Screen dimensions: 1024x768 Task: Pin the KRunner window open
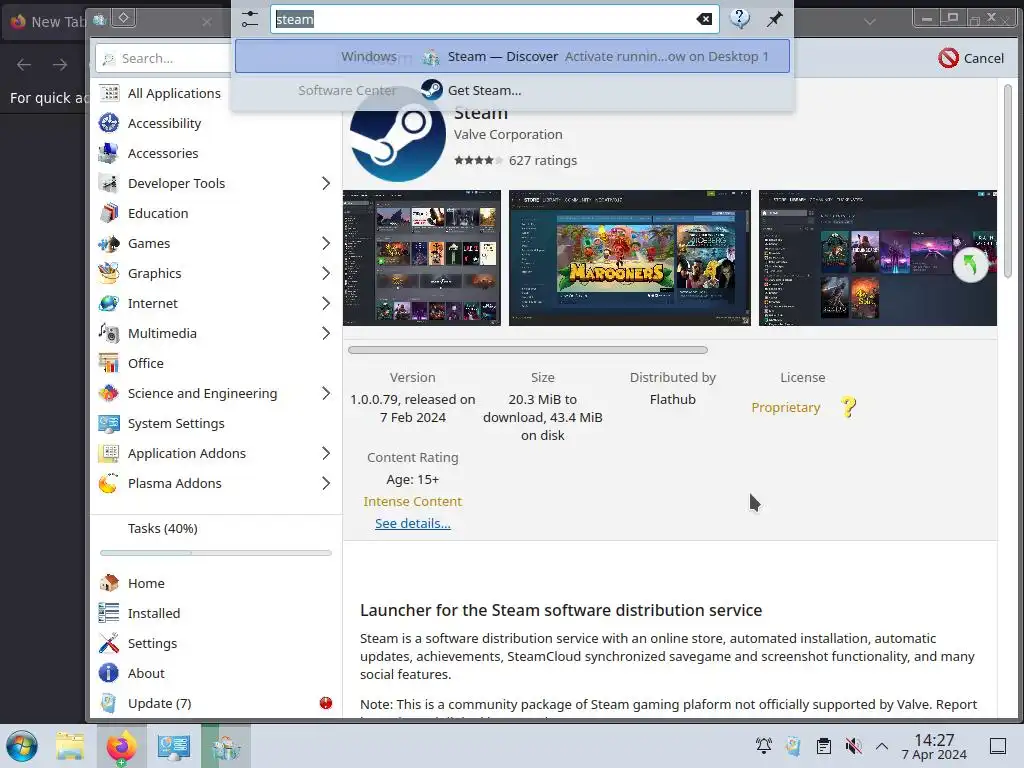point(774,19)
